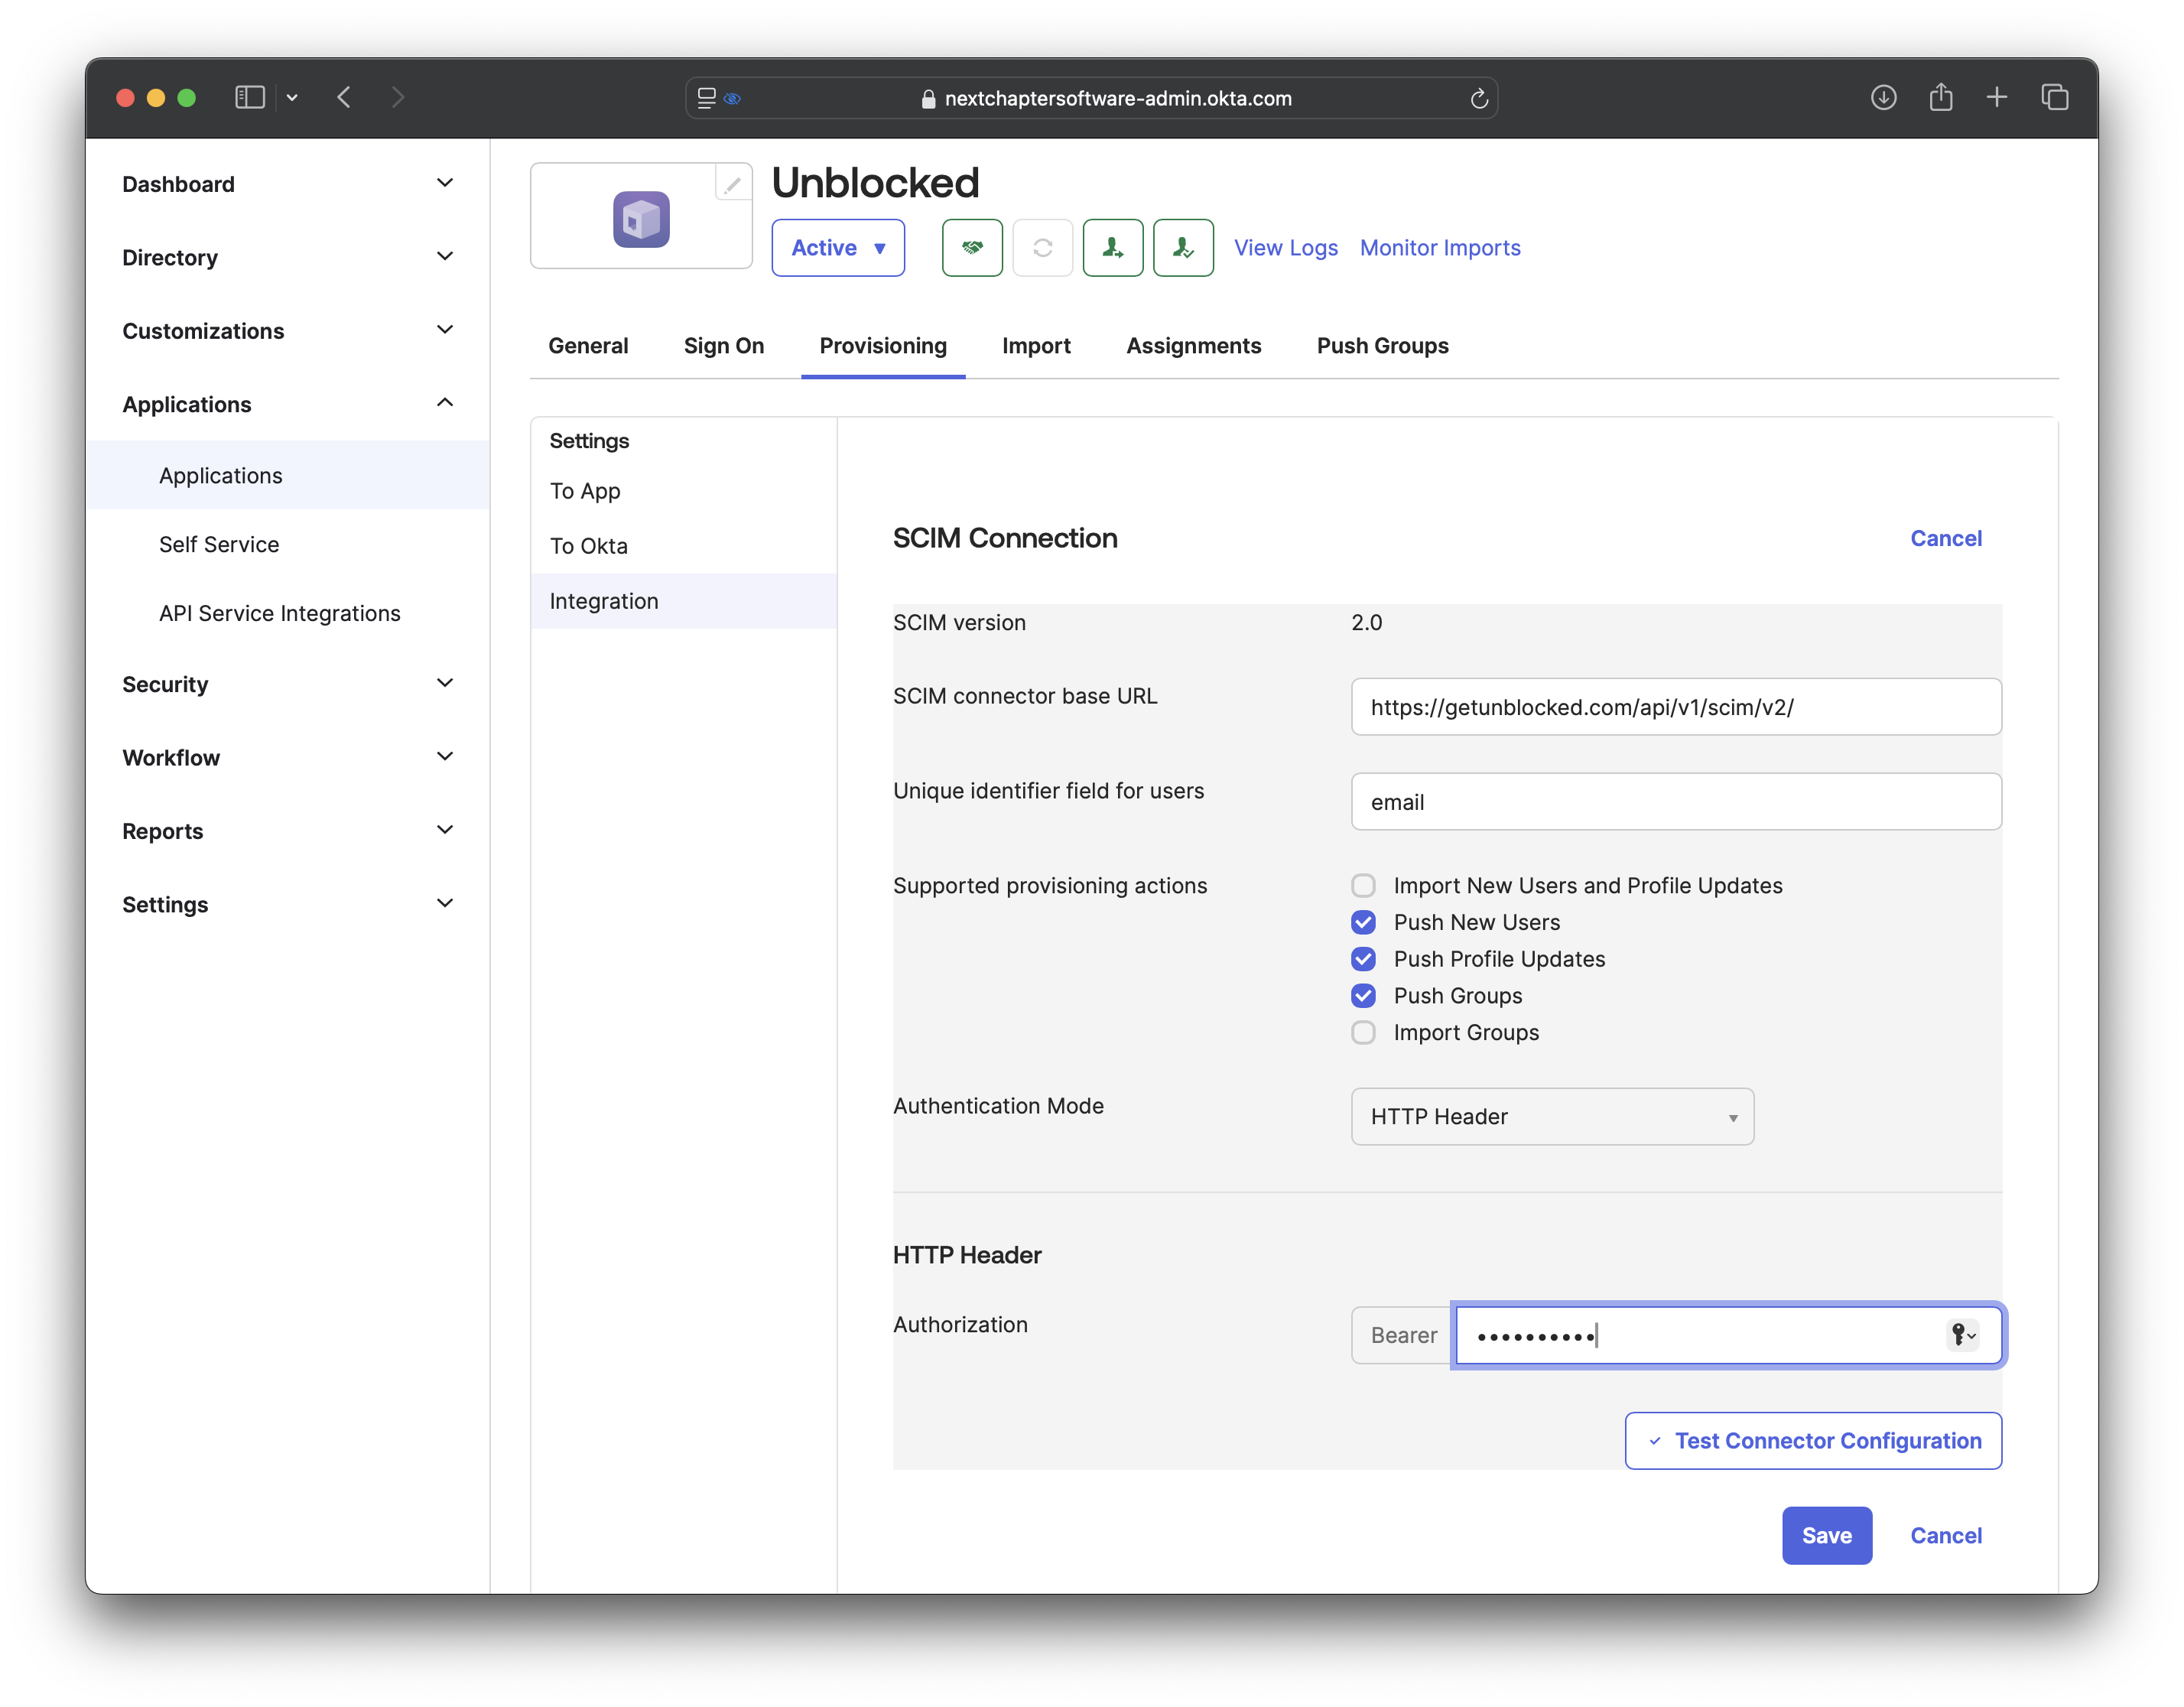Expand the Customizations sidebar section
This screenshot has height=1707, width=2184.
click(x=287, y=330)
